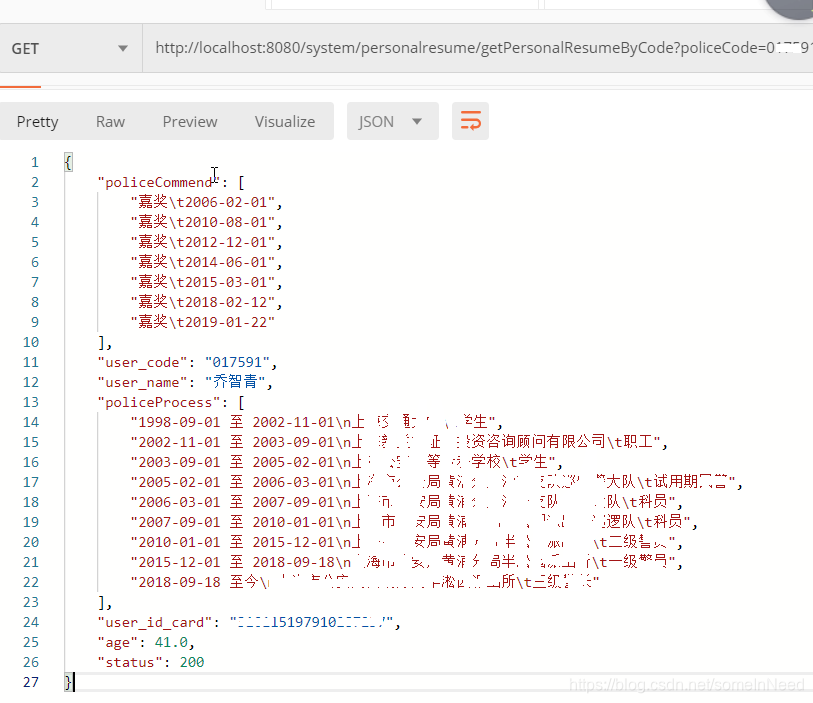This screenshot has width=813, height=703.
Task: Click the value "嘉奖\t2010-08-01"
Action: (202, 222)
